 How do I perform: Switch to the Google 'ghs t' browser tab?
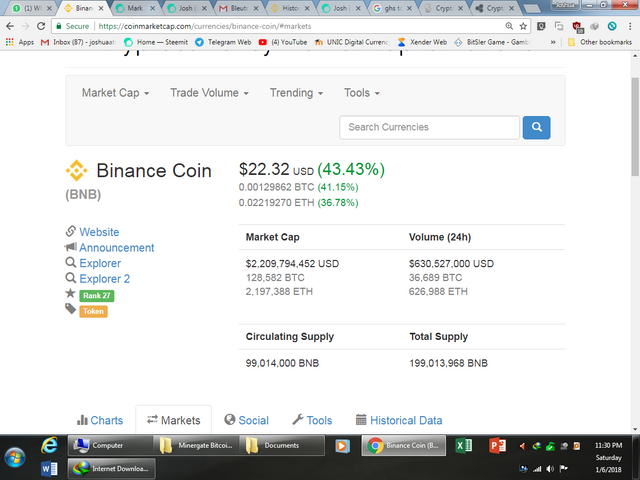click(393, 8)
